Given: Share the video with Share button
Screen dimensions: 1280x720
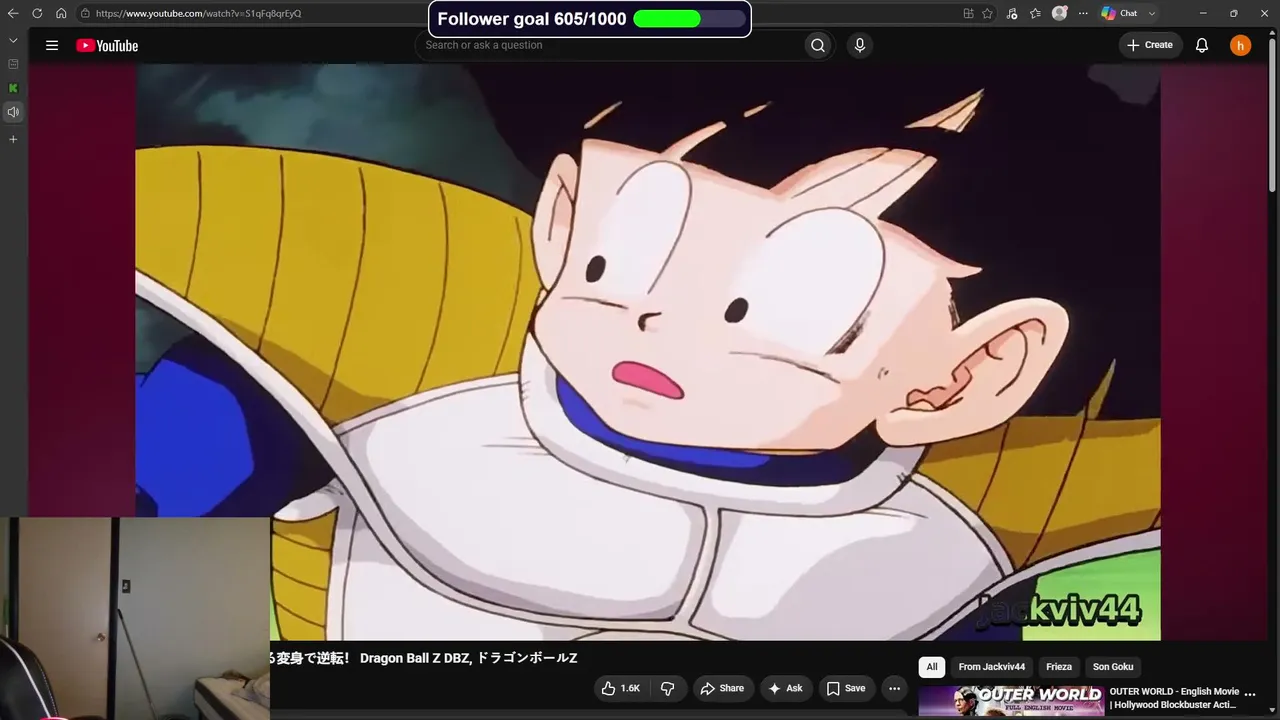Looking at the screenshot, I should [x=722, y=688].
